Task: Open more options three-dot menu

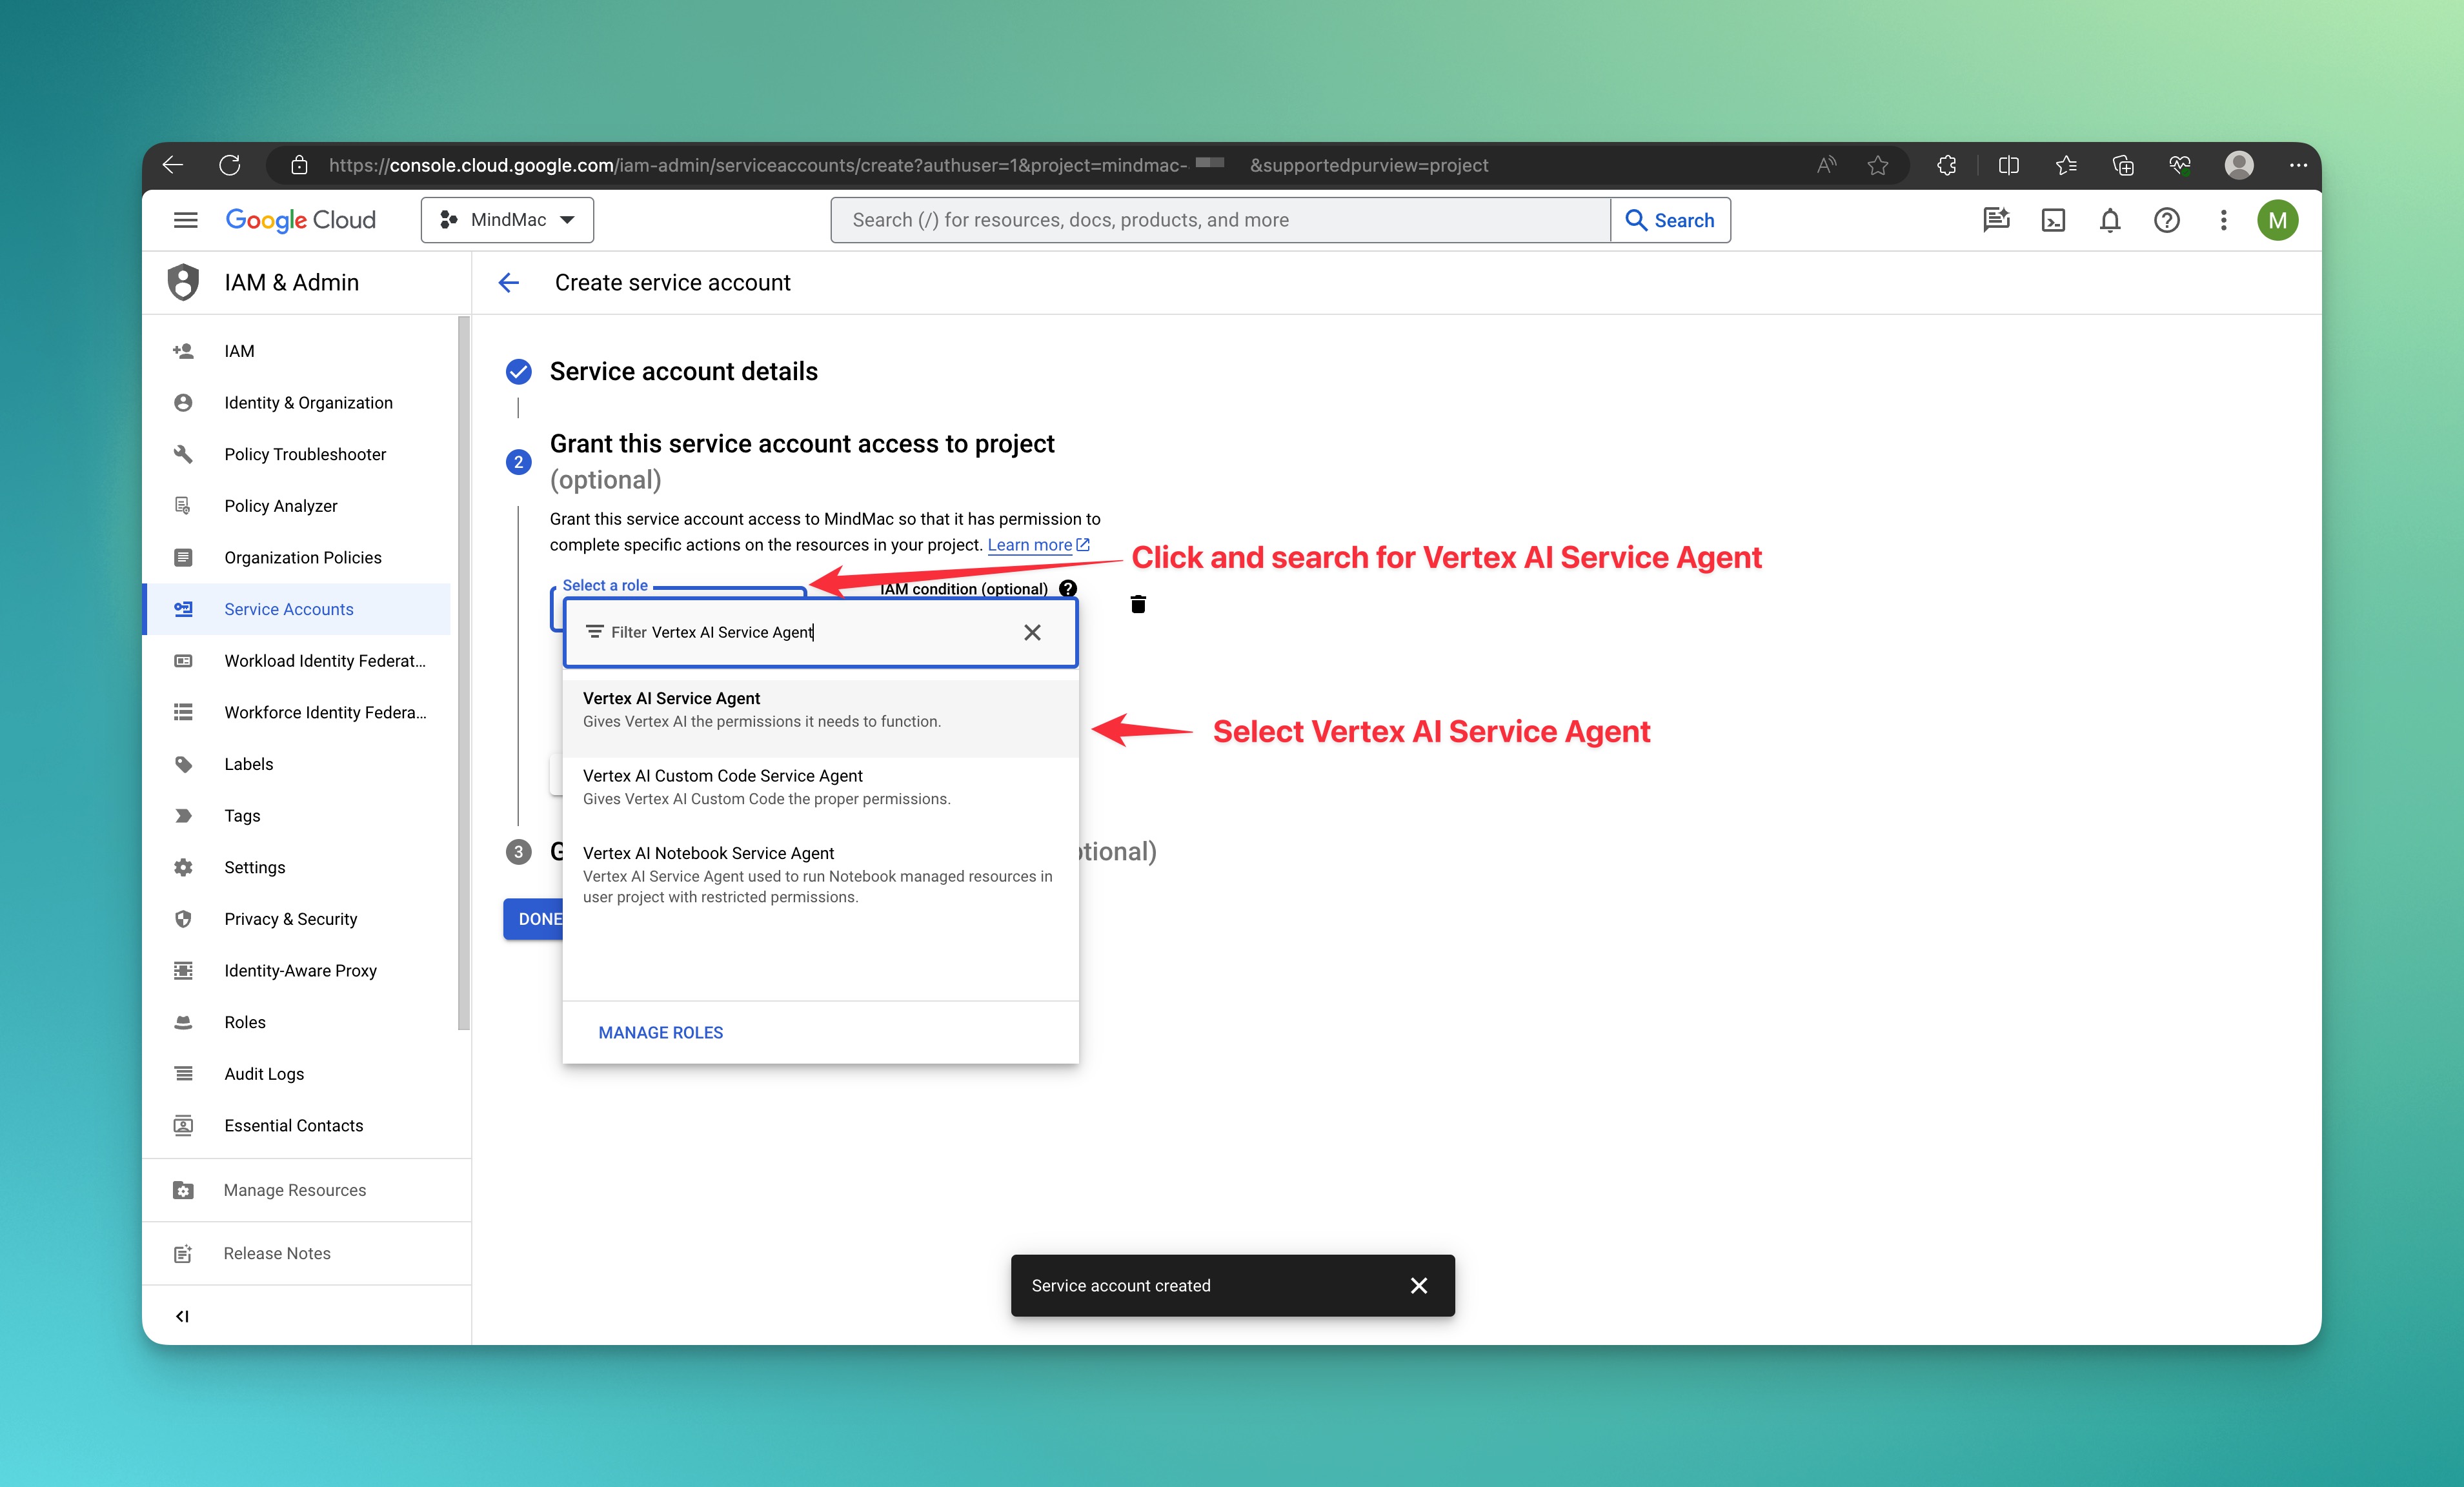Action: coord(2223,220)
